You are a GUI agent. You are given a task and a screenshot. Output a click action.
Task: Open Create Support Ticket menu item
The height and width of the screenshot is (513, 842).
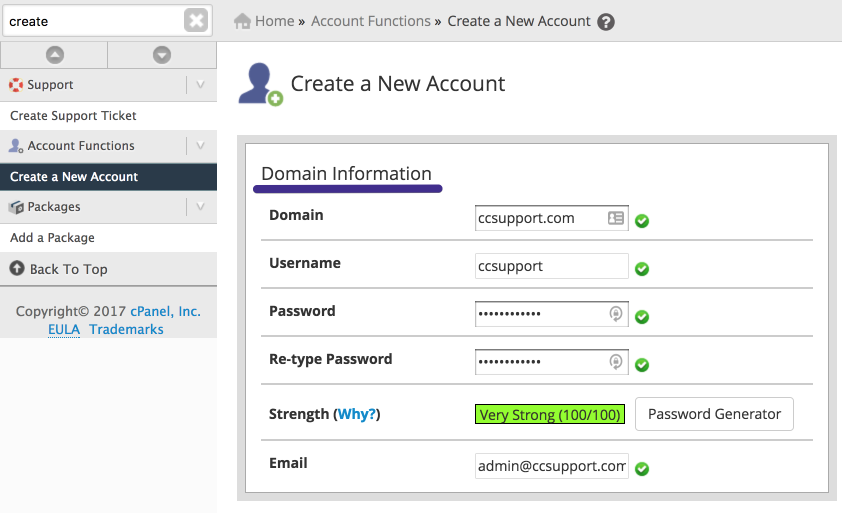point(73,116)
